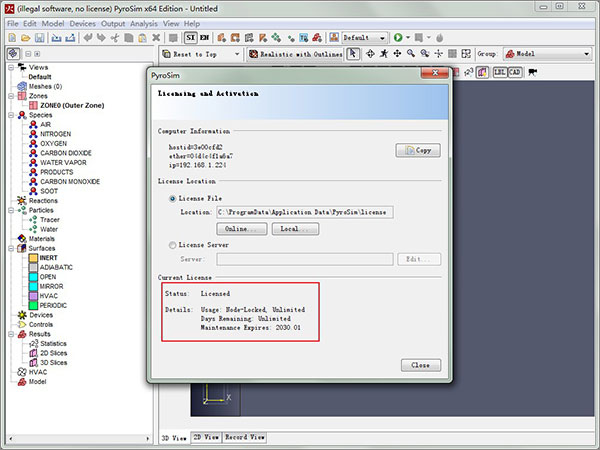Click the Copy button for computer information

pyautogui.click(x=418, y=150)
